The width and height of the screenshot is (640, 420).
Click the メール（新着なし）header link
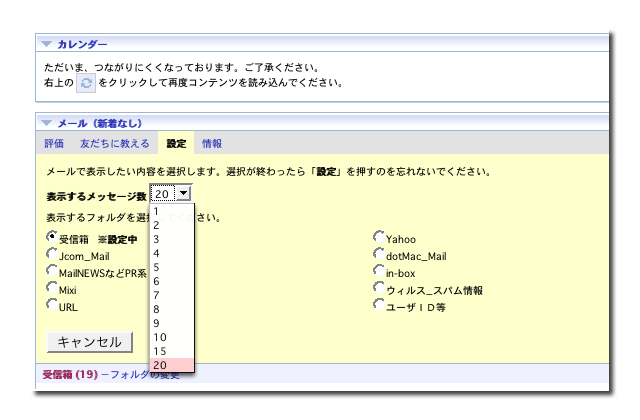coord(100,123)
